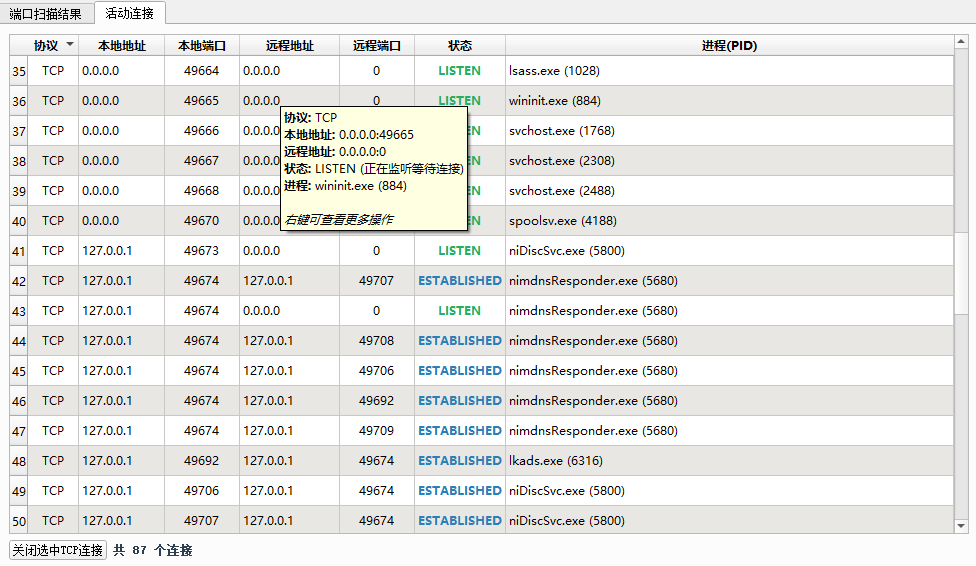
Task: Click local port 49673 cell
Action: click(x=202, y=251)
